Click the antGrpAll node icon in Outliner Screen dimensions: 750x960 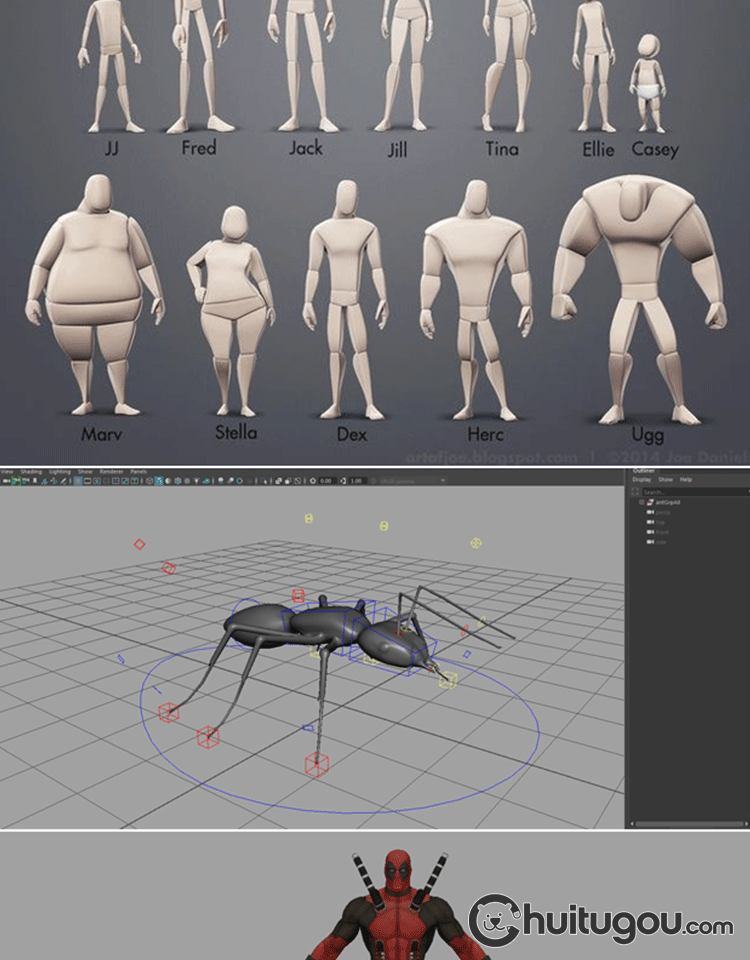tap(650, 502)
